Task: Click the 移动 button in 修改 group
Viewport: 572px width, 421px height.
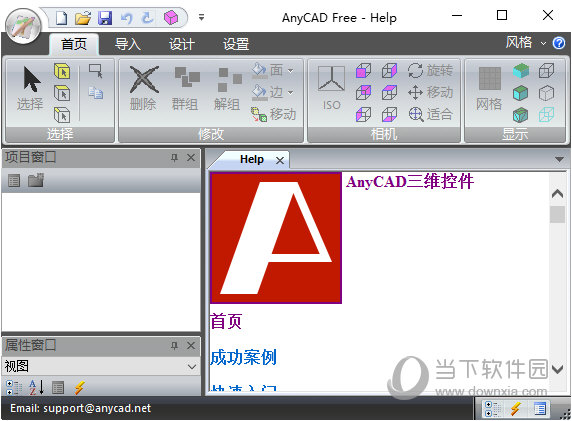Action: [x=274, y=114]
